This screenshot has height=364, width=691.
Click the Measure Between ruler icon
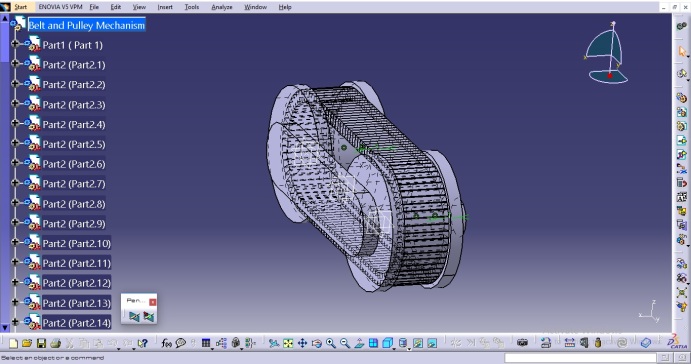(x=570, y=343)
